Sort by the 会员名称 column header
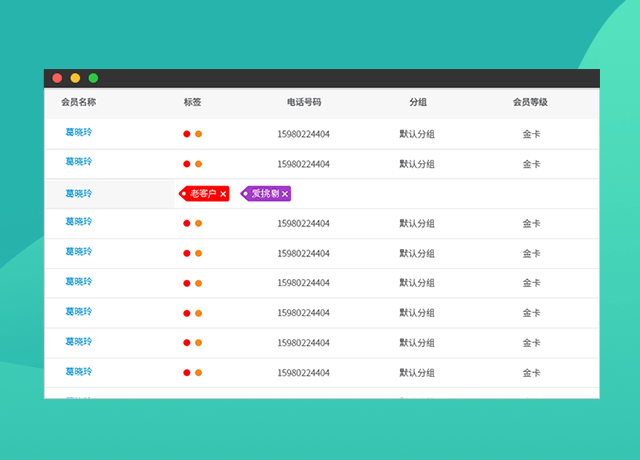 (78, 102)
